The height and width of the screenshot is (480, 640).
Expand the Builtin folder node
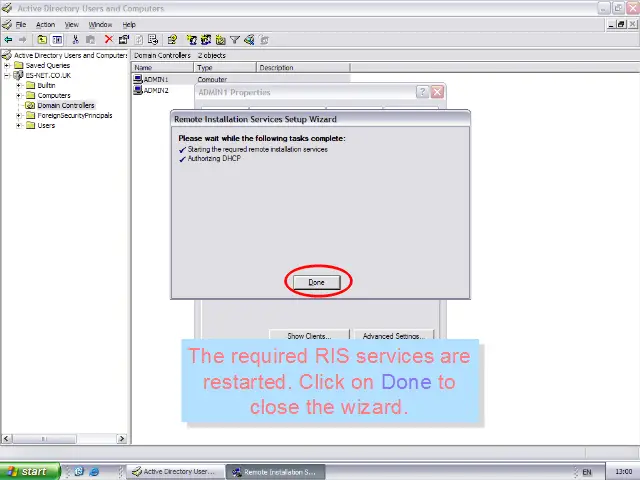(x=19, y=85)
